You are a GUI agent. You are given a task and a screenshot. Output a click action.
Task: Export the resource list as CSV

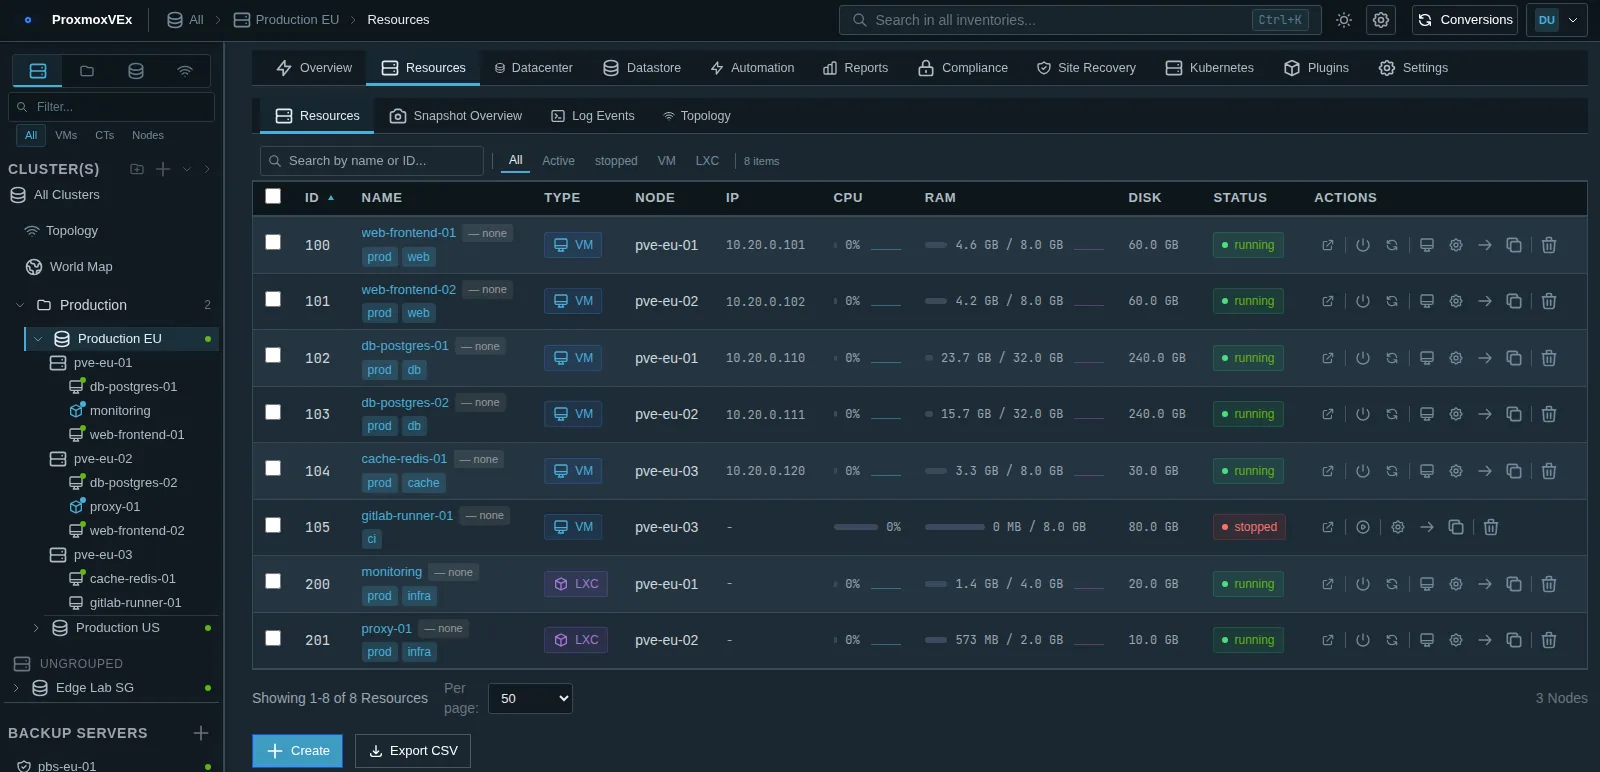click(413, 751)
